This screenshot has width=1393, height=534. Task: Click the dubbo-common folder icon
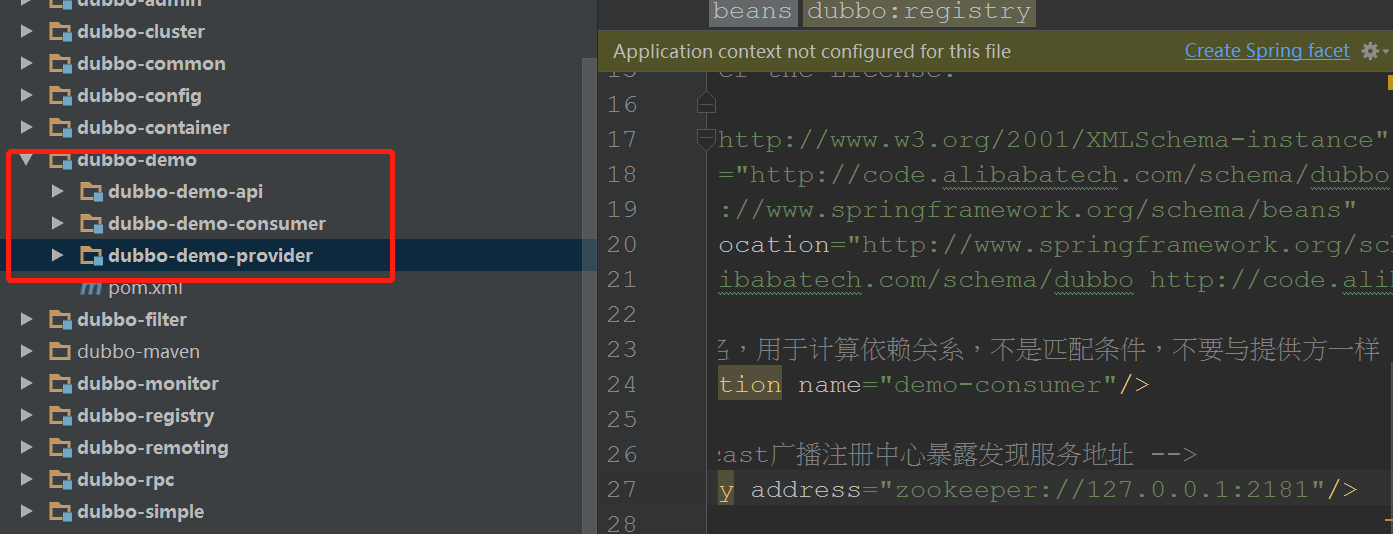click(61, 64)
